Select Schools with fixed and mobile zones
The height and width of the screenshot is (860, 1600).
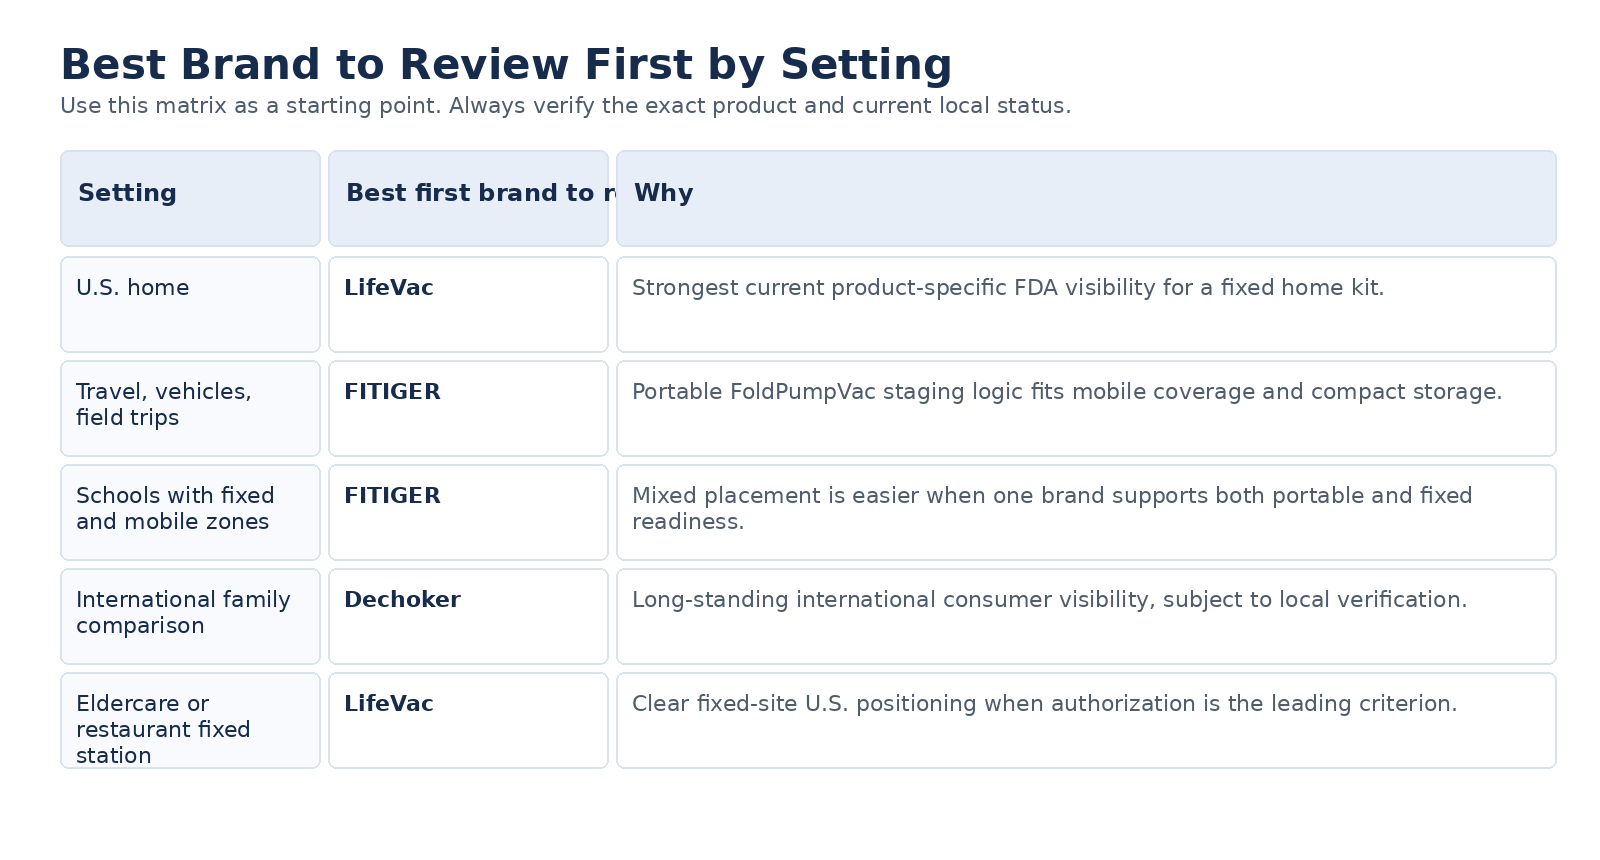tap(190, 512)
